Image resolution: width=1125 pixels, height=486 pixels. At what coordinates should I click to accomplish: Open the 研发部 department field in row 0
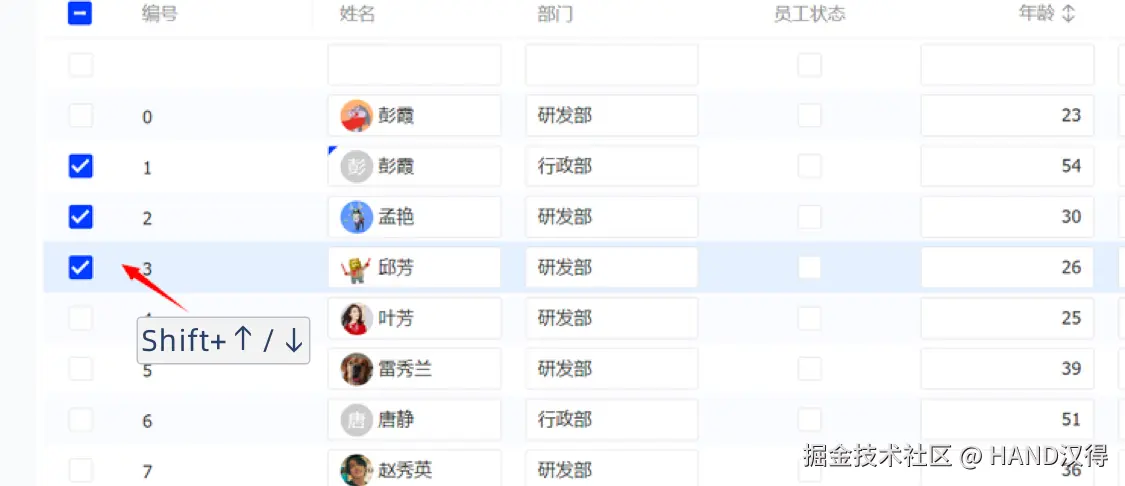(611, 116)
